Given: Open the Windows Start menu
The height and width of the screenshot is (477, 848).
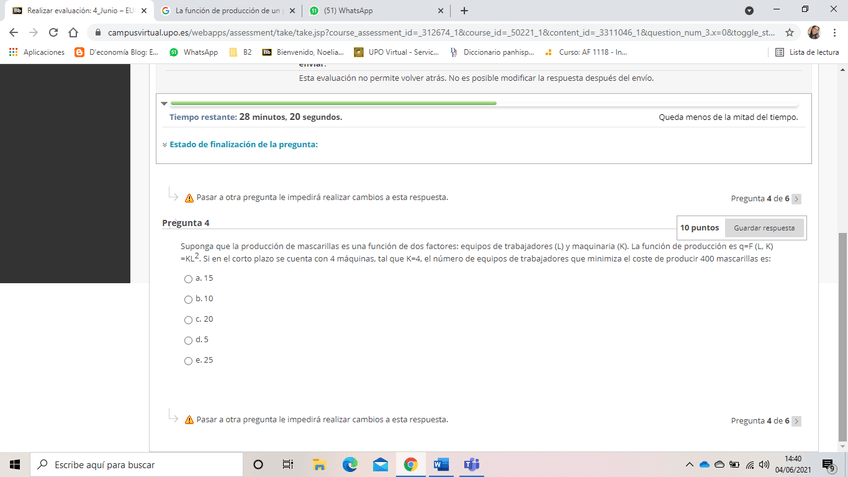Looking at the screenshot, I should tap(15, 465).
